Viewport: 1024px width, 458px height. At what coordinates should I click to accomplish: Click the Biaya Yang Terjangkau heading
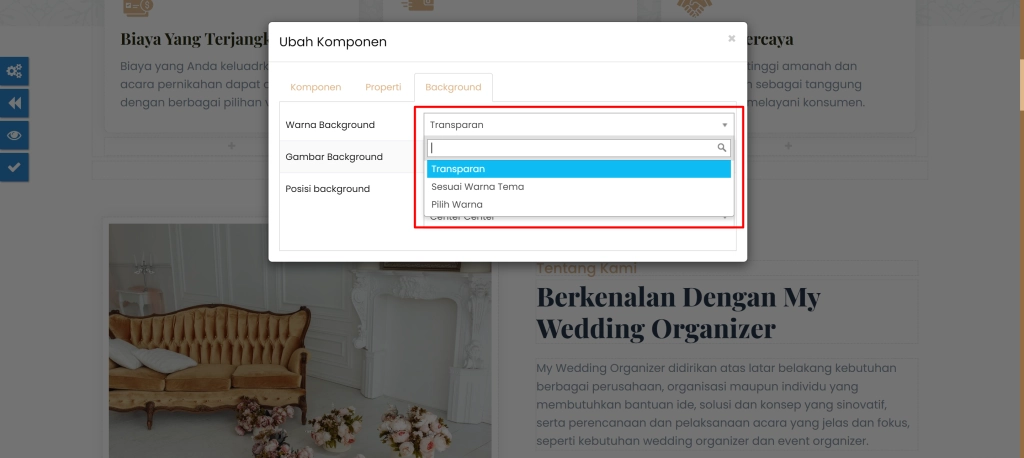pyautogui.click(x=195, y=39)
